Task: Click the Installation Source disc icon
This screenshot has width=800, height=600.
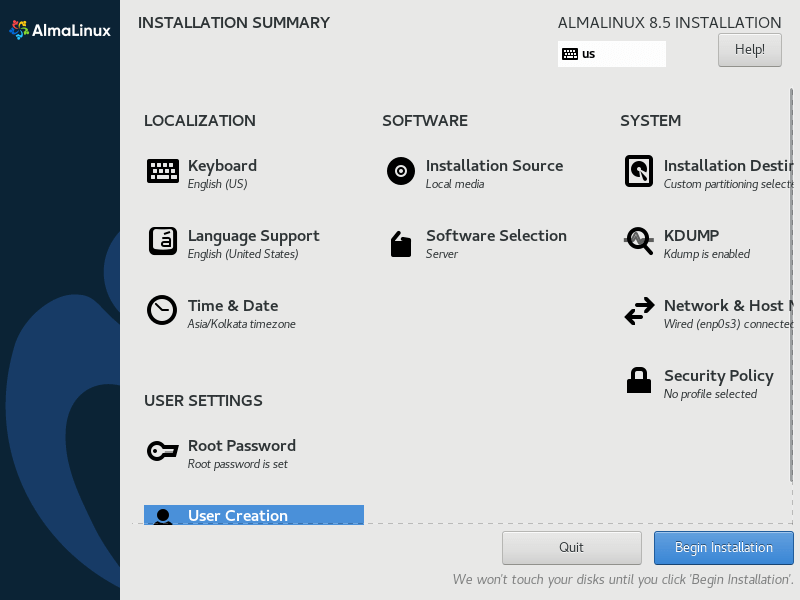Action: tap(401, 171)
